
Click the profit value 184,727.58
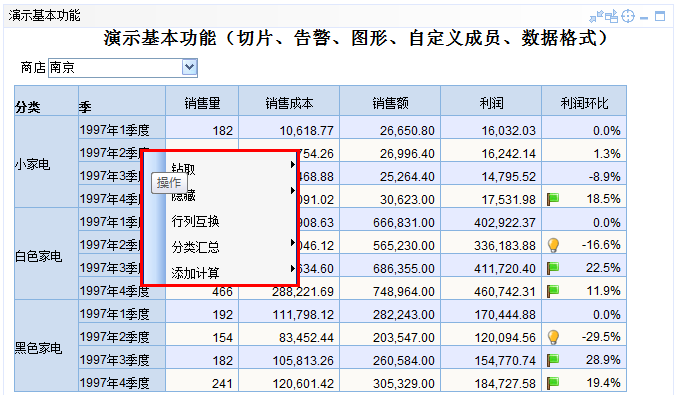[x=505, y=384]
